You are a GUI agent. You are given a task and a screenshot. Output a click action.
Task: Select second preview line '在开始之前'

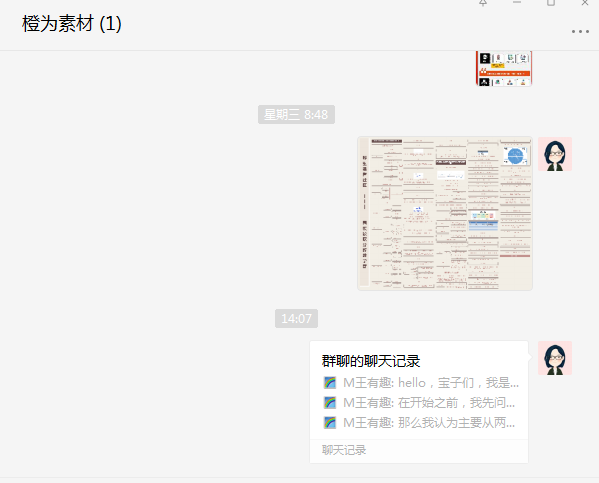click(x=429, y=402)
